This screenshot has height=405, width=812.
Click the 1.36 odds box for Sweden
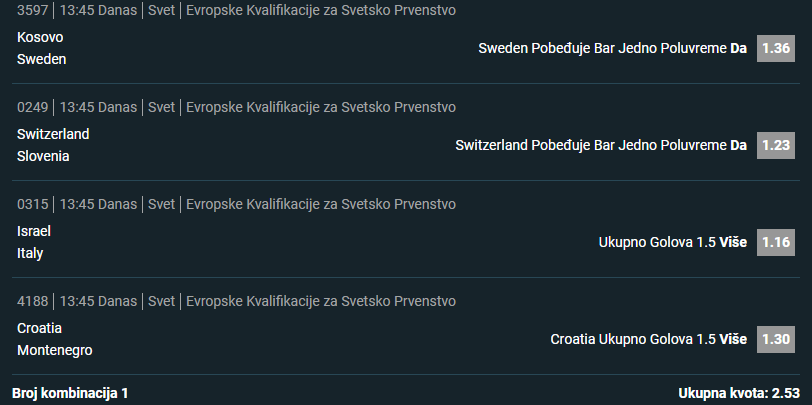point(775,48)
